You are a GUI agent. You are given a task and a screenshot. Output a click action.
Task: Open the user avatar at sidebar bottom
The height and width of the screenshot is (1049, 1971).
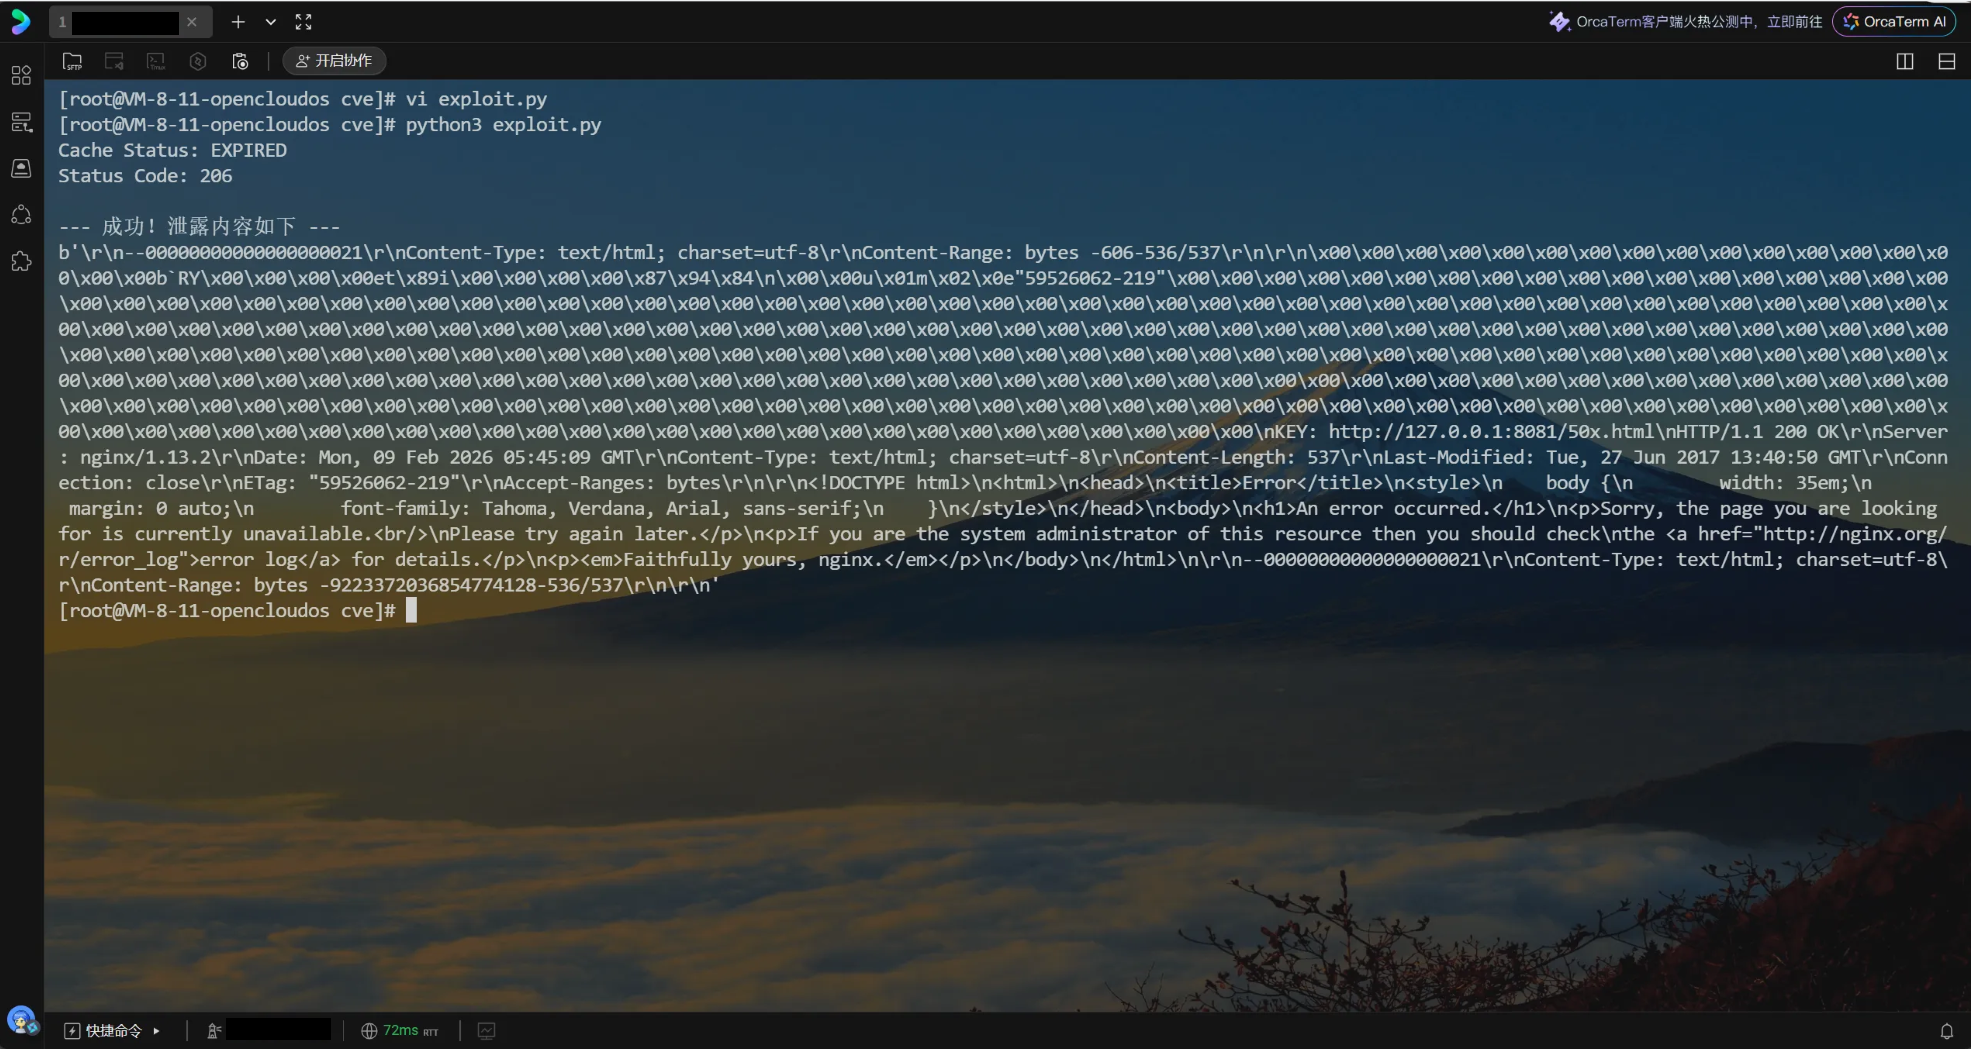[21, 1020]
